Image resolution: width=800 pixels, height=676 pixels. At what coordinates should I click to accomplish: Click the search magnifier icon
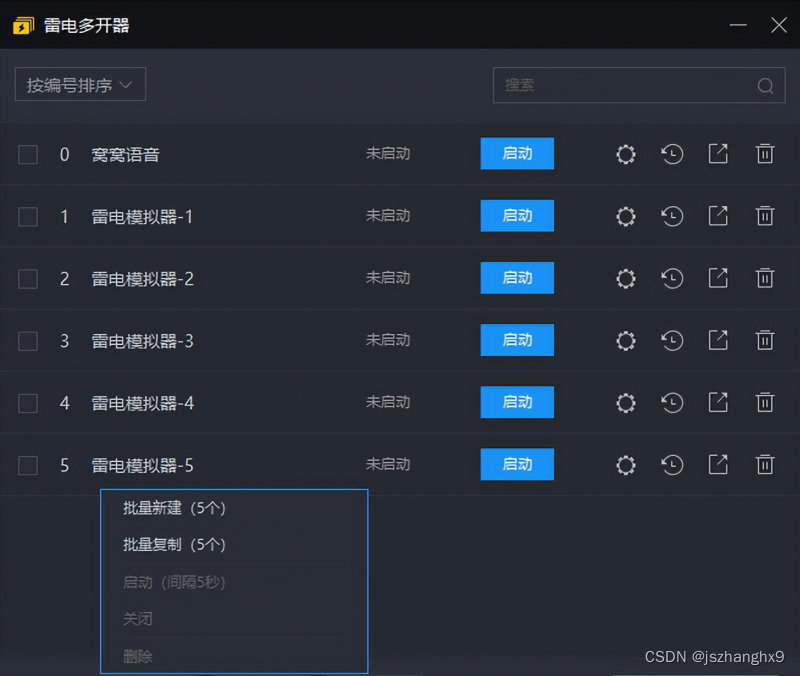pos(765,86)
